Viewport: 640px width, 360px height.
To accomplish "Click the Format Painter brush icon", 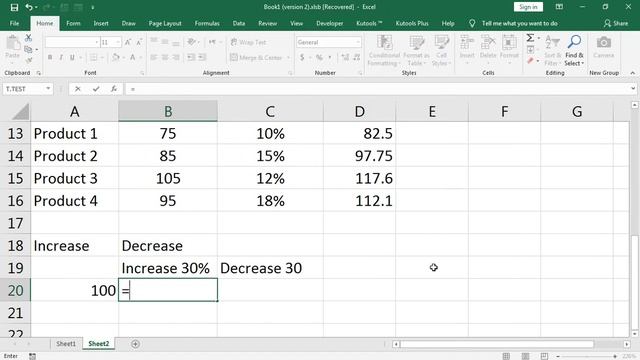I will (28, 60).
